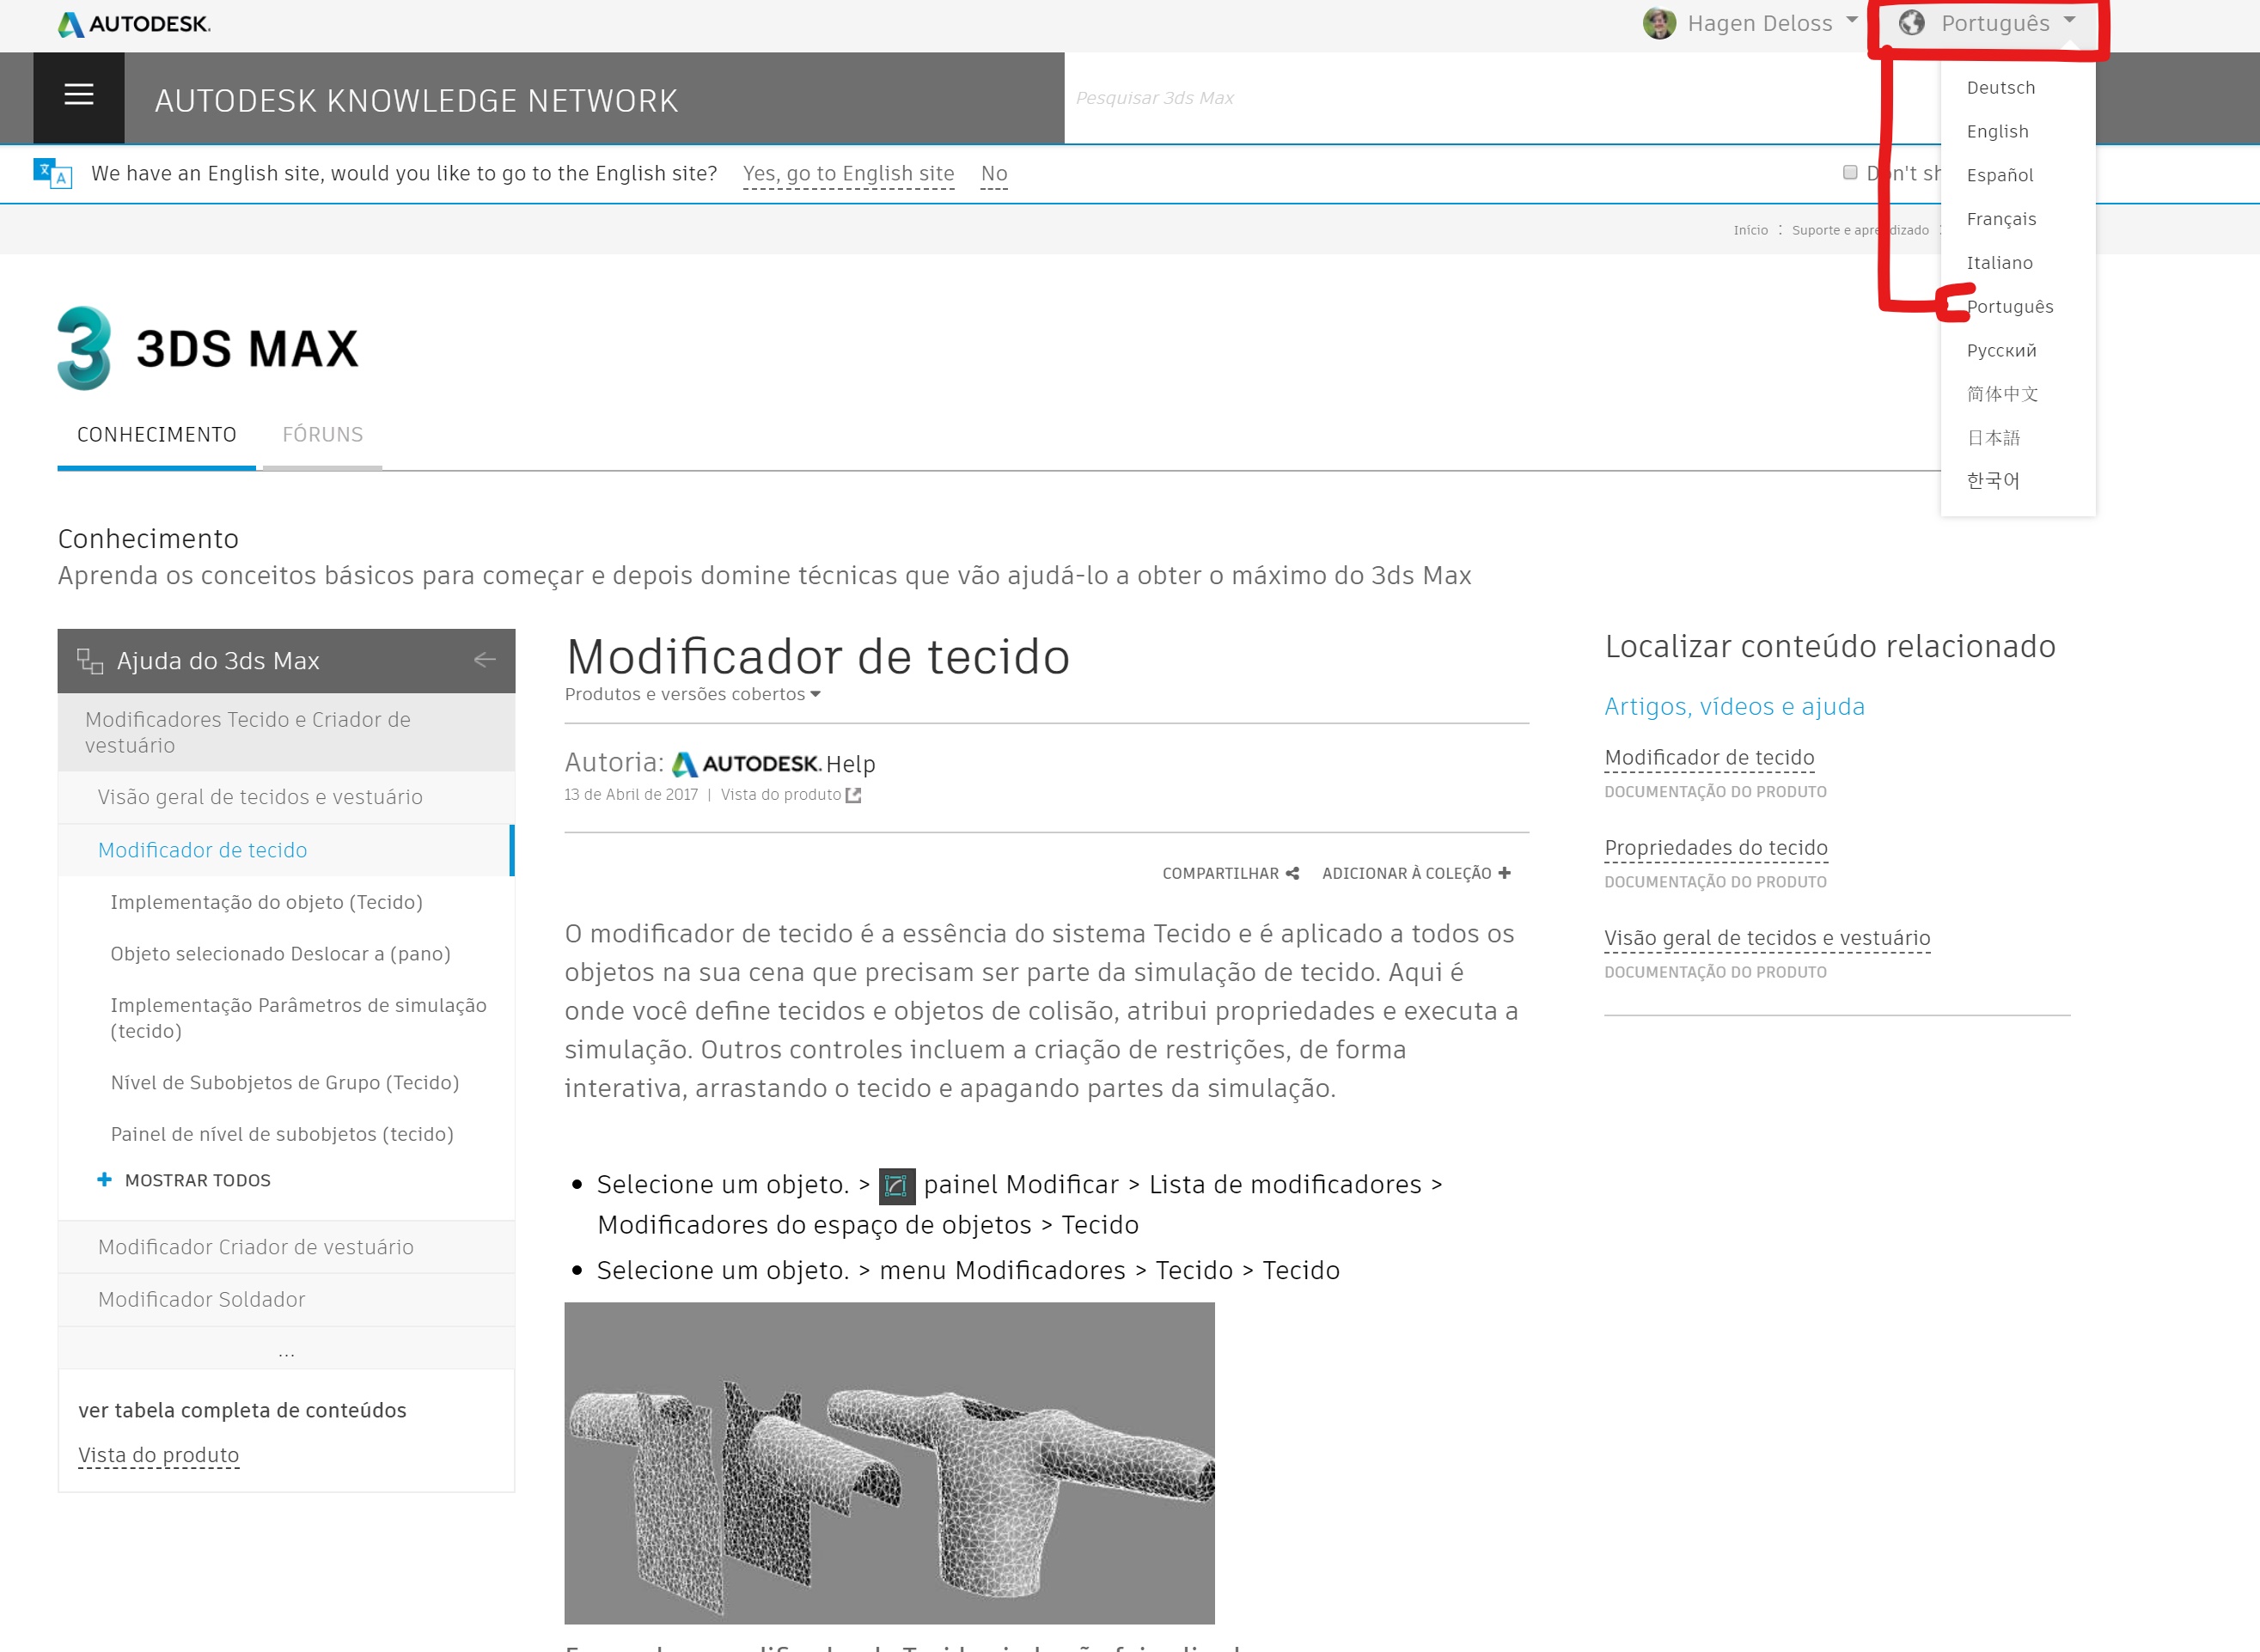Select English from the language list
2260x1652 pixels.
coord(1997,131)
